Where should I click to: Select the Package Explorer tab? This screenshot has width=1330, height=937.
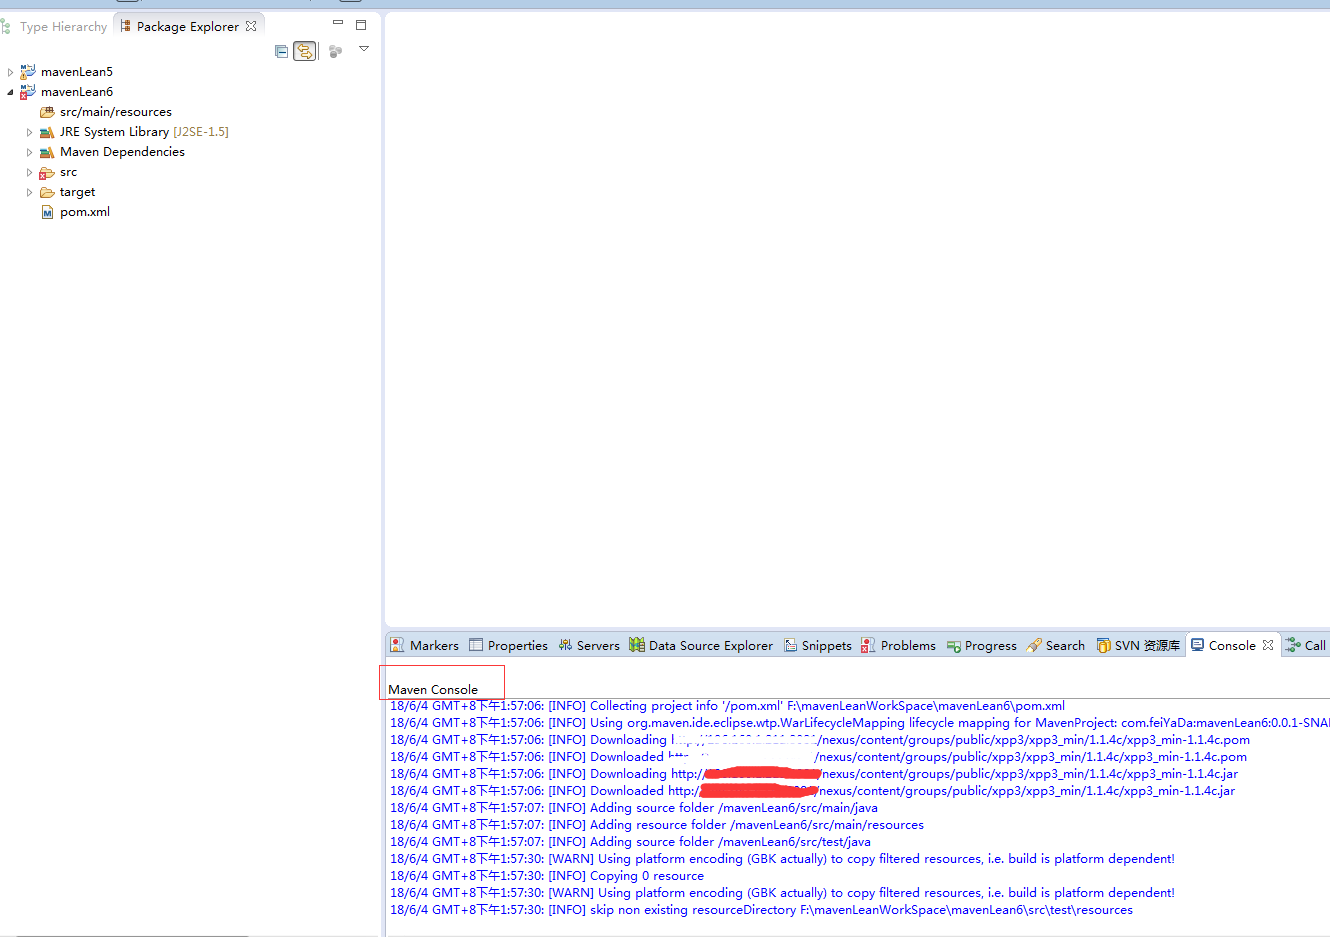click(x=188, y=26)
